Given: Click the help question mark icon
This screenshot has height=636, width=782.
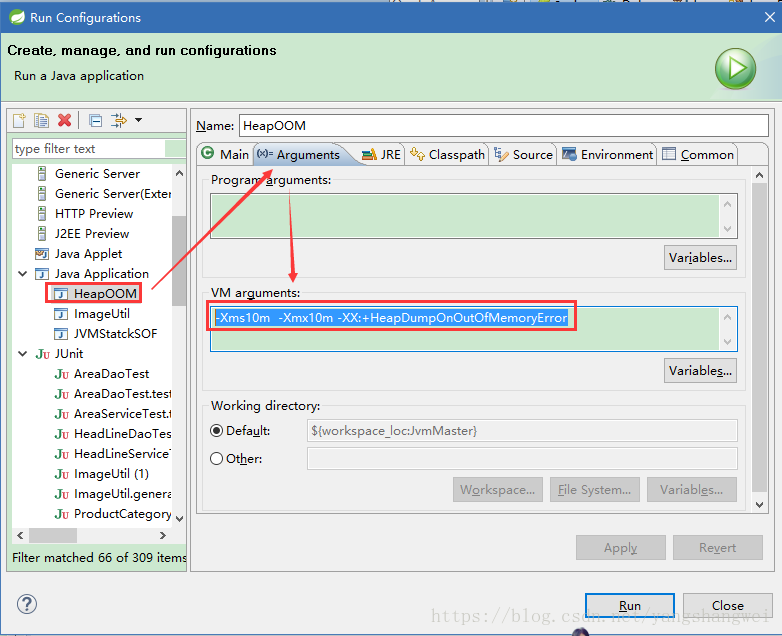Looking at the screenshot, I should (27, 604).
